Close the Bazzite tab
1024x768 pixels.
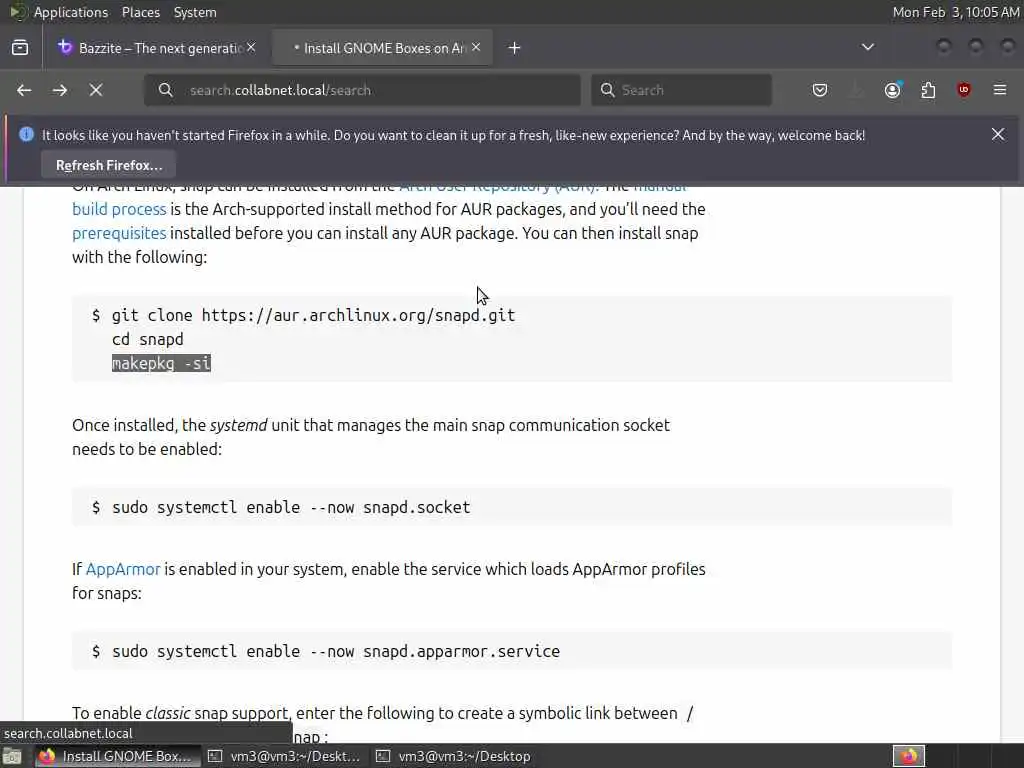pyautogui.click(x=251, y=48)
